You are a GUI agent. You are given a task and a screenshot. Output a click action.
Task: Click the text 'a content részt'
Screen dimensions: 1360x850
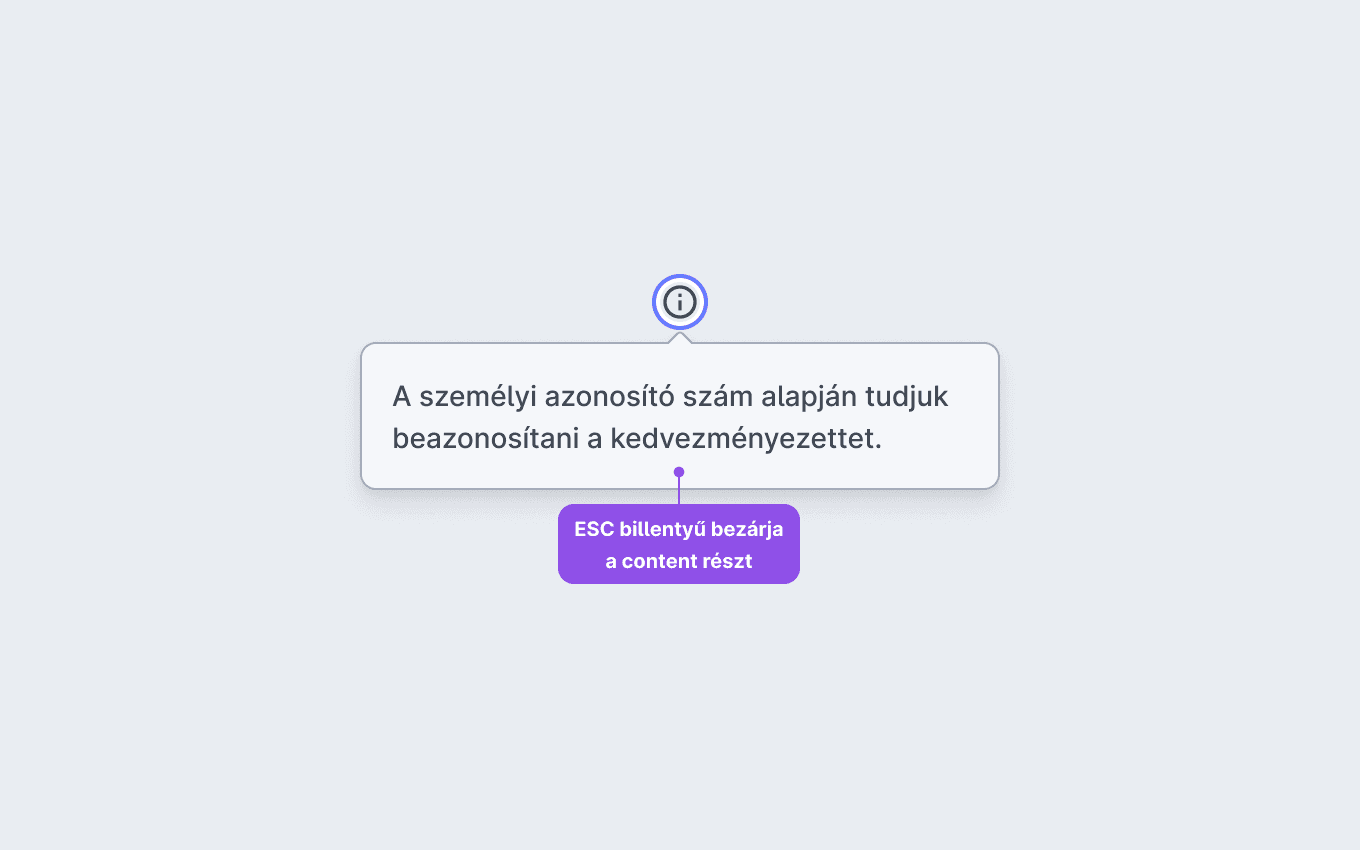(679, 561)
